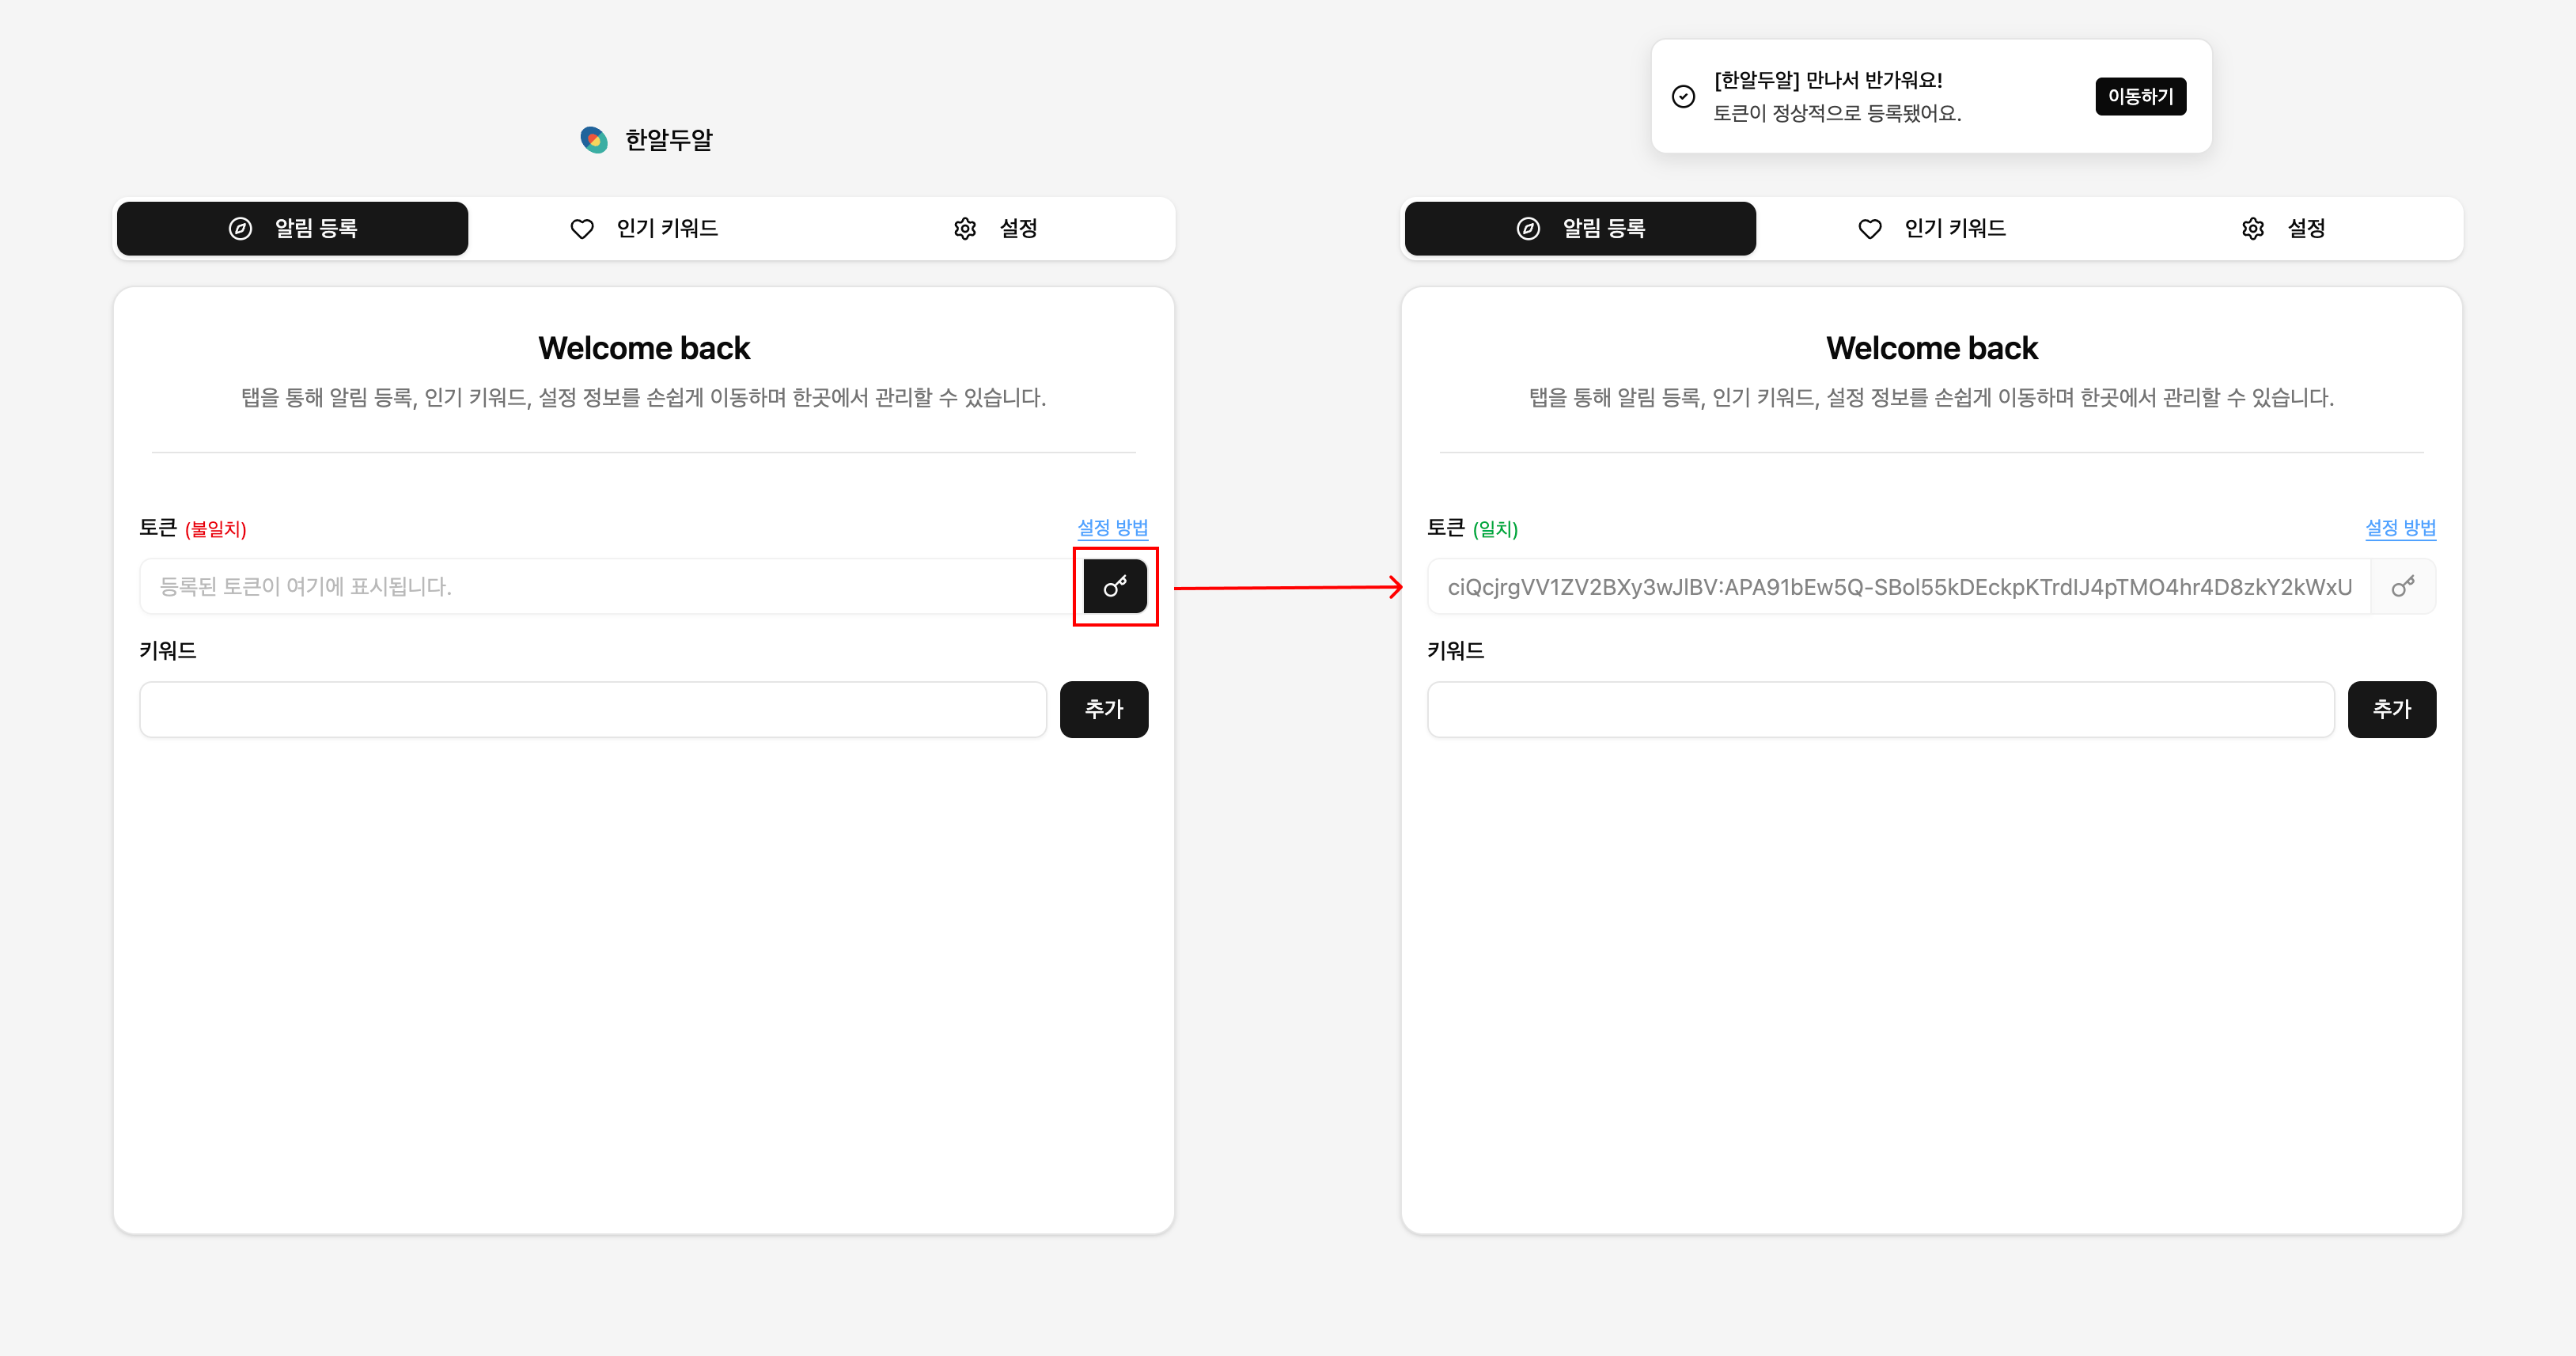Click compass icon in right 알림 등록 tab
The width and height of the screenshot is (2576, 1356).
pos(1528,229)
